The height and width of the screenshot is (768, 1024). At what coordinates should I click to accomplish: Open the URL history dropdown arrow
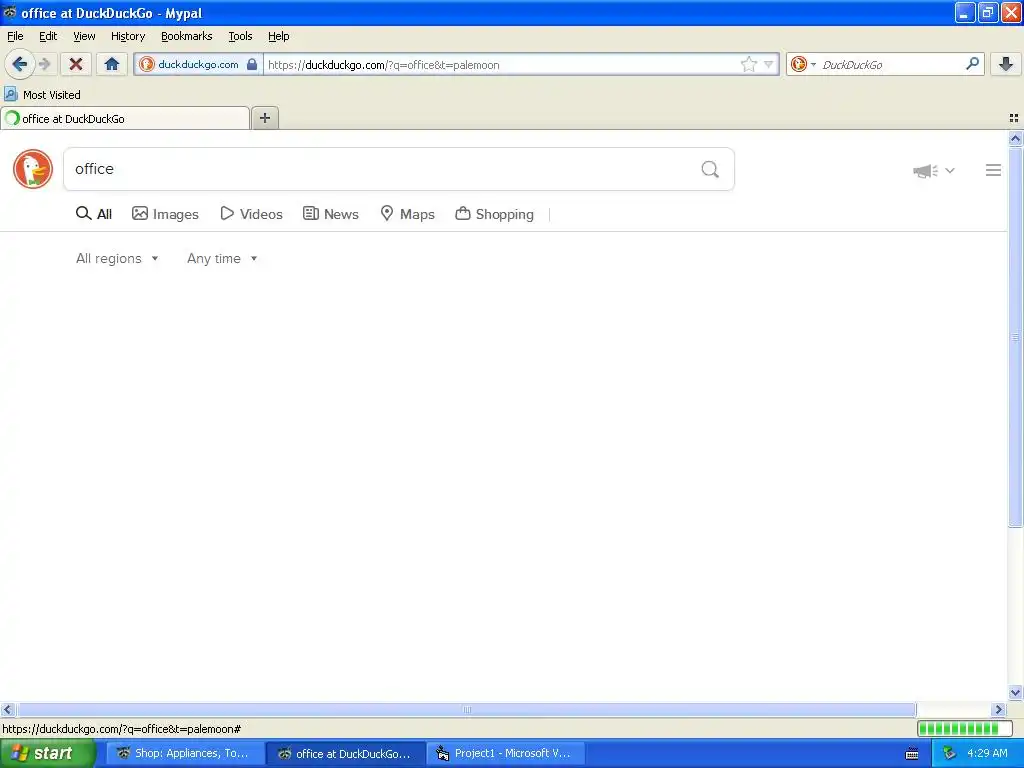[x=769, y=64]
